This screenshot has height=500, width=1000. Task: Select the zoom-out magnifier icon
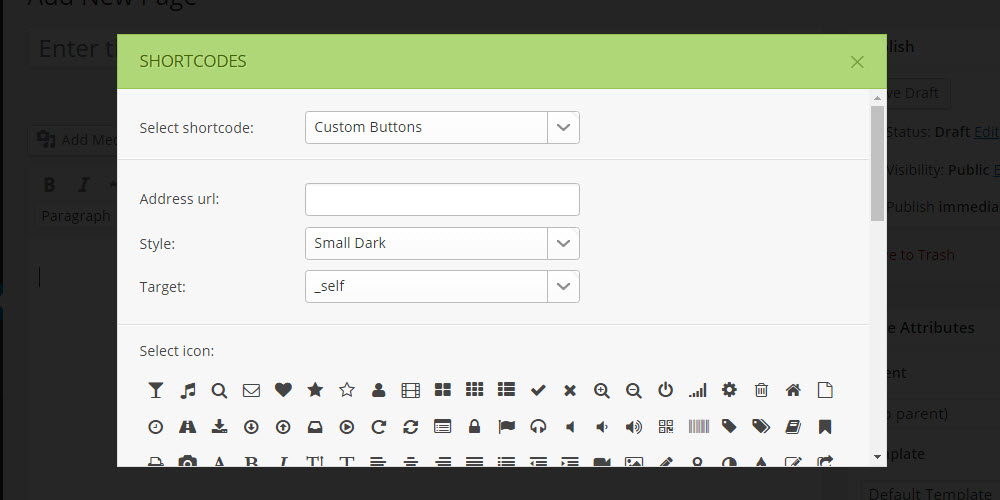tap(634, 390)
